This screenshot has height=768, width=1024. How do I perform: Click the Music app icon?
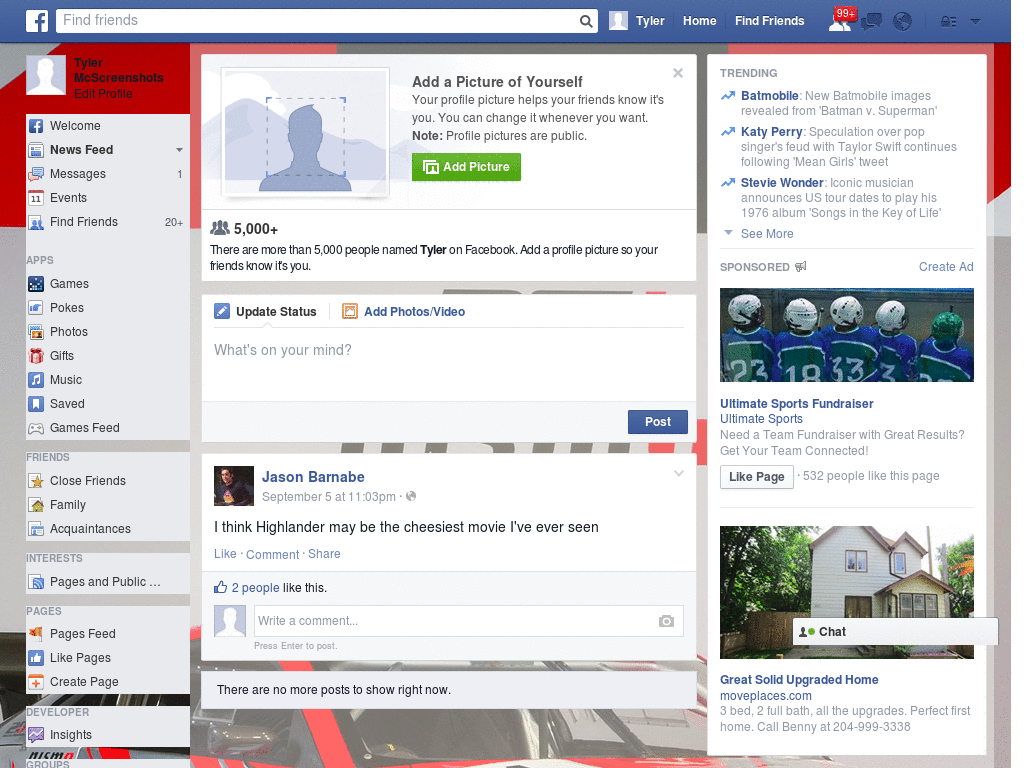[36, 380]
